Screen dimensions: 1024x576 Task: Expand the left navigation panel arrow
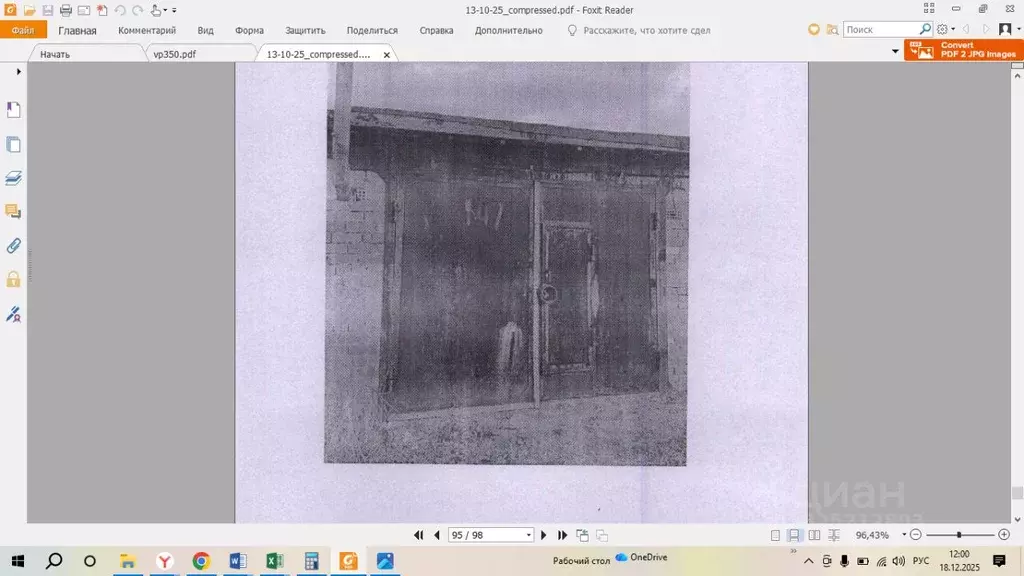tap(18, 72)
